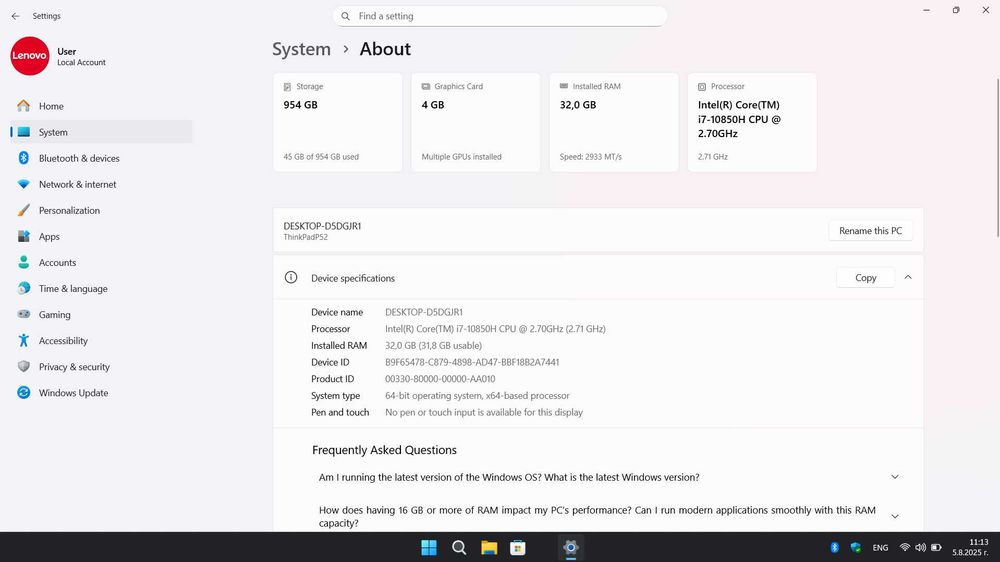Open Network & internet settings
The width and height of the screenshot is (1000, 562).
pyautogui.click(x=101, y=184)
